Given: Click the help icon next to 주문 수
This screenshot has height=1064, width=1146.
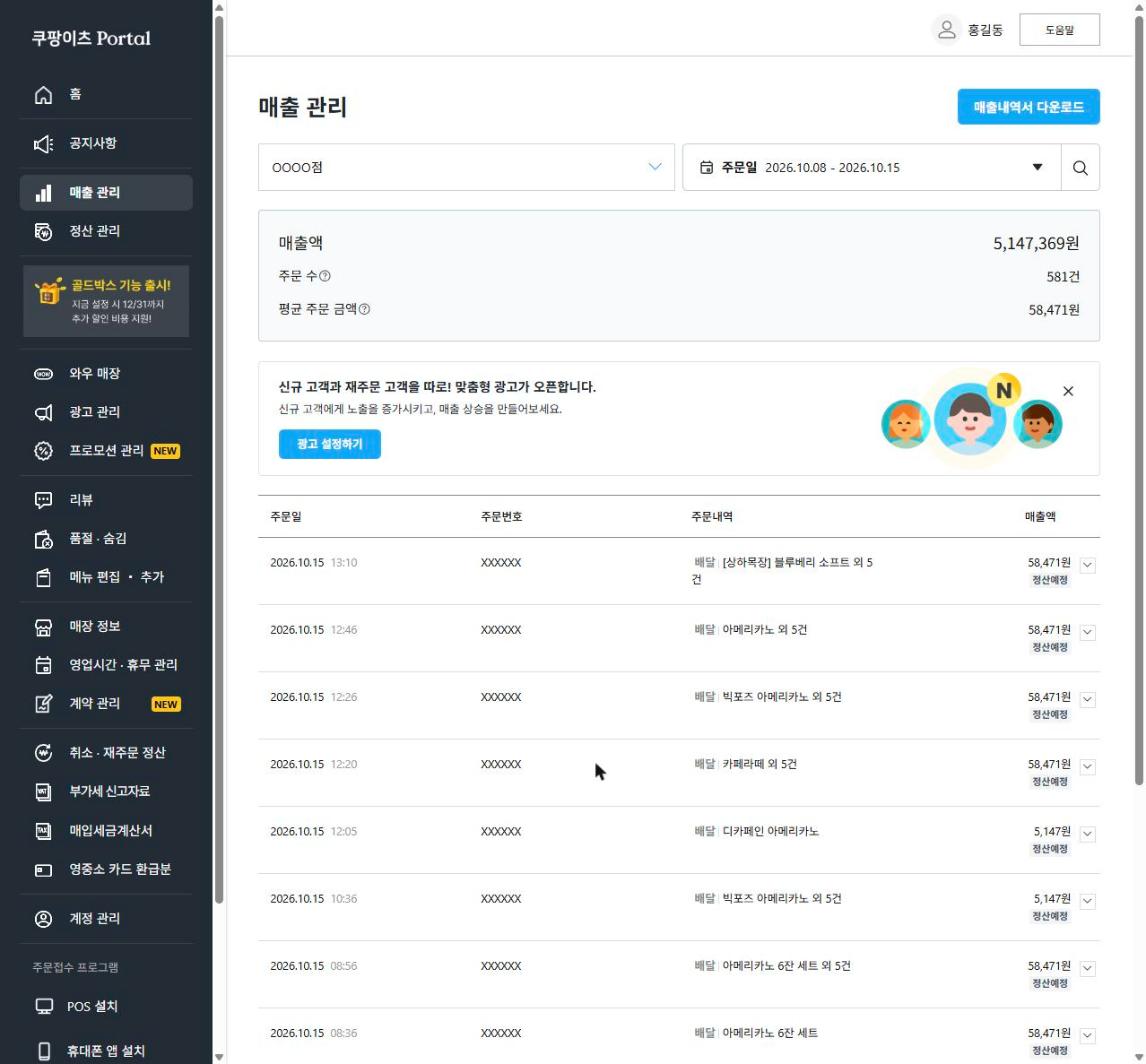Looking at the screenshot, I should [325, 276].
